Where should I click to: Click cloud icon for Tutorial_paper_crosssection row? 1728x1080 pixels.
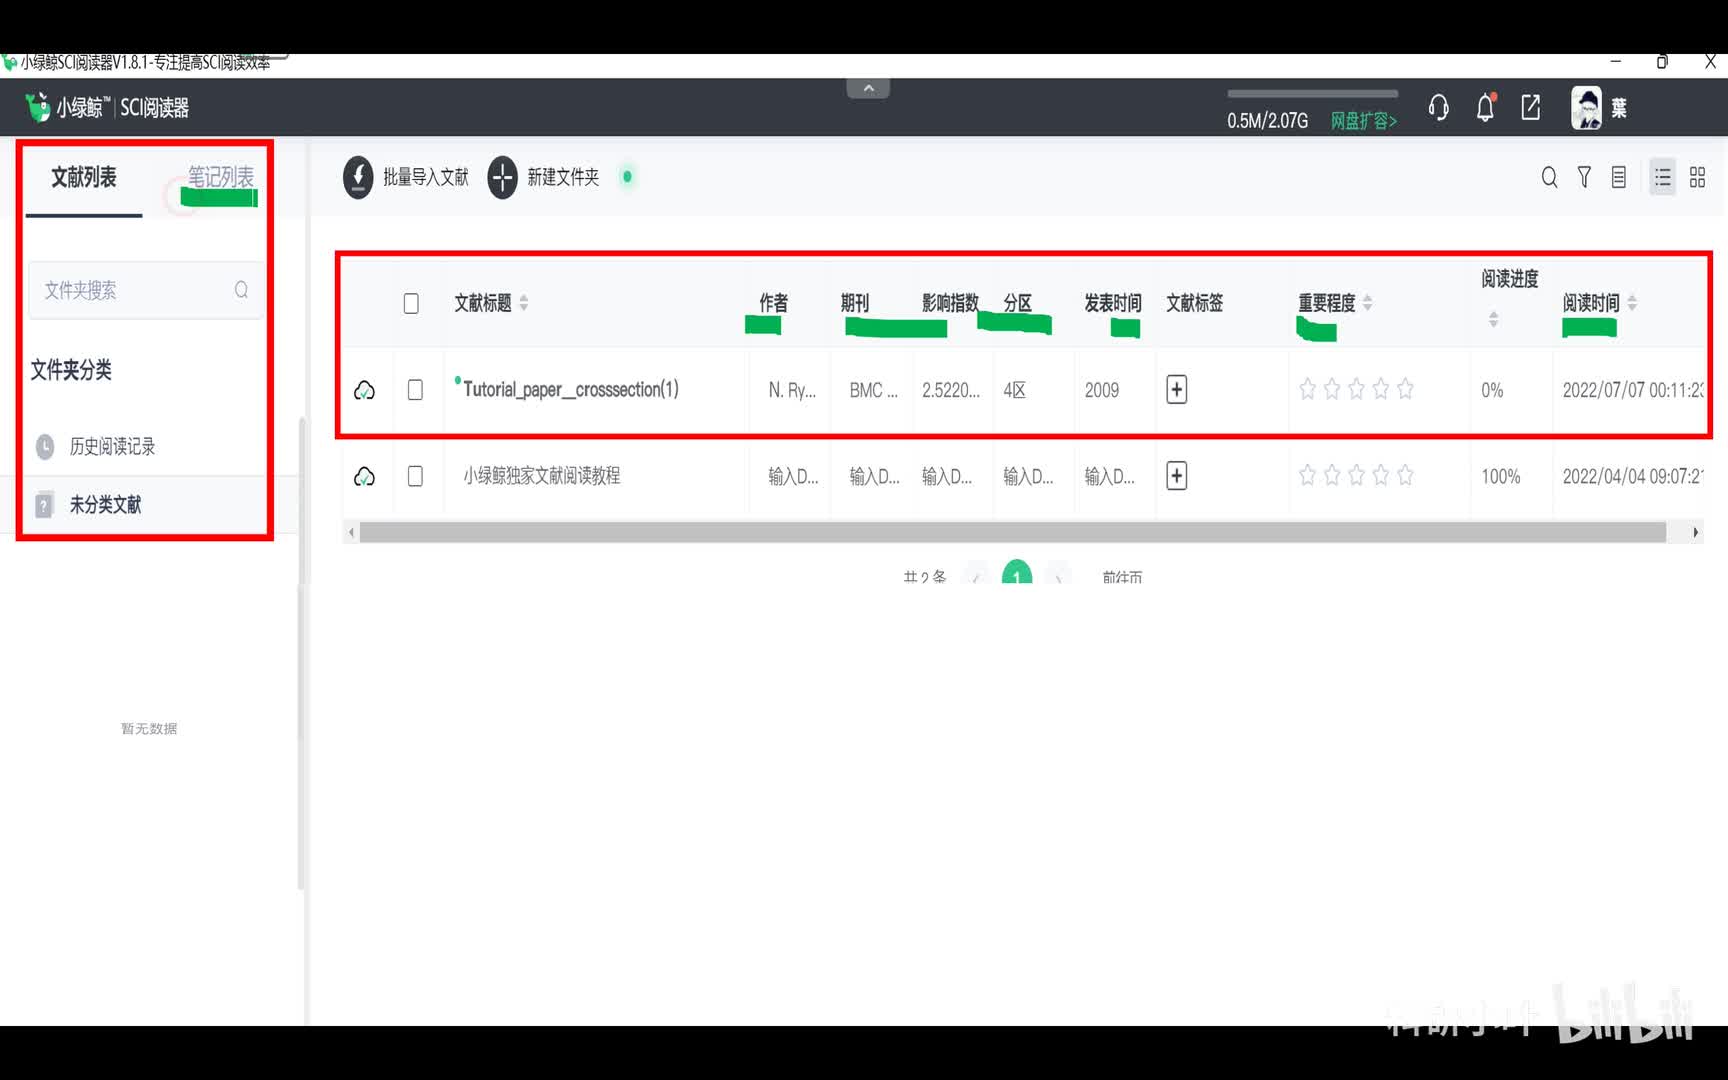365,390
